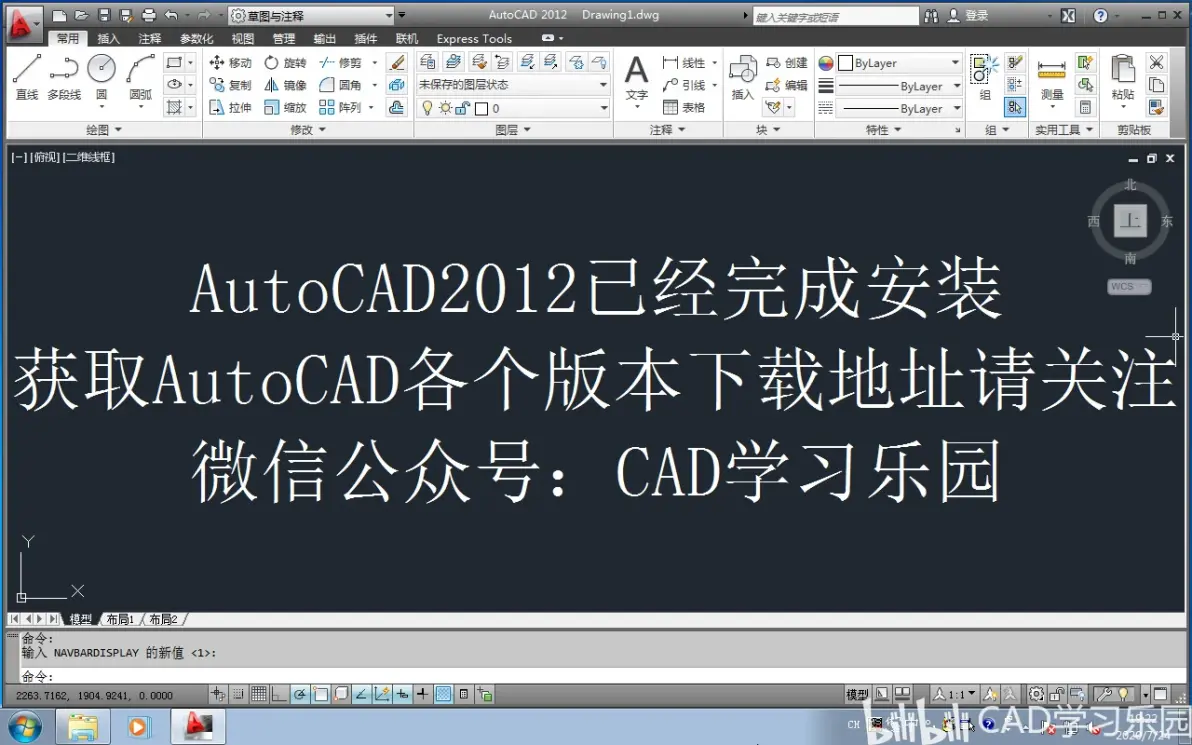Open the layer 0 selection dropdown
This screenshot has height=745, width=1192.
tap(513, 108)
